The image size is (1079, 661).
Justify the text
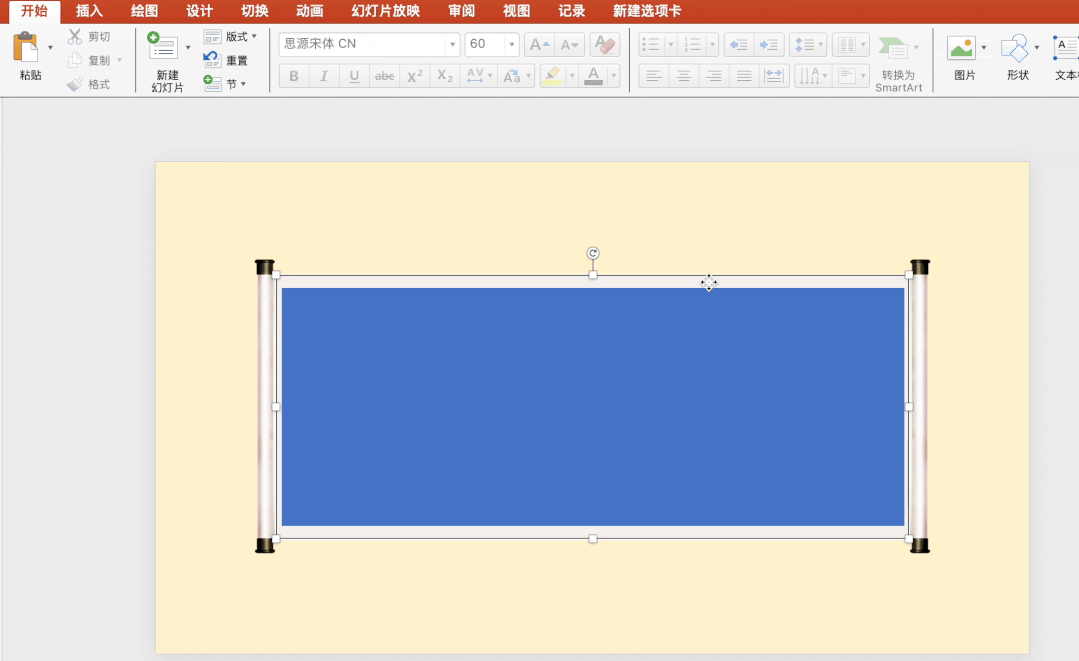744,76
